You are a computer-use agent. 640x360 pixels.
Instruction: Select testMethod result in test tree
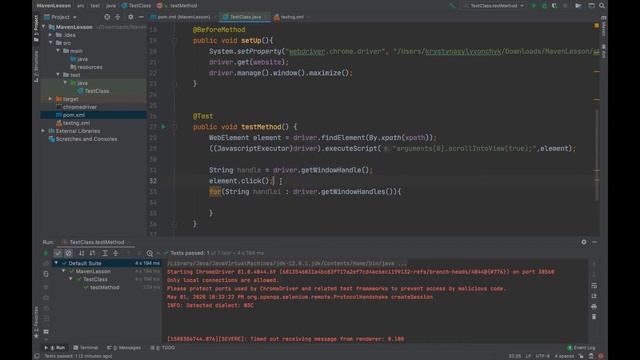[104, 287]
